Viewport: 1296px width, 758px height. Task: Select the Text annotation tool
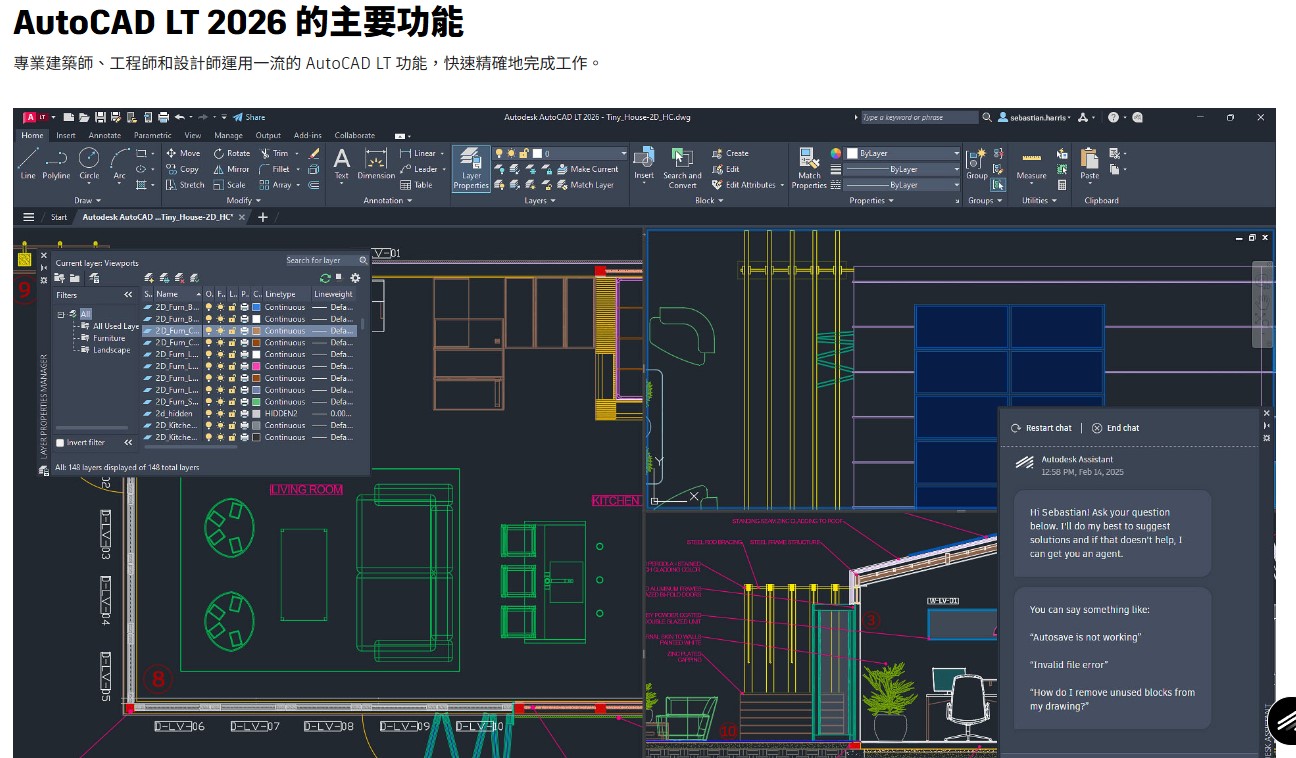(x=341, y=164)
